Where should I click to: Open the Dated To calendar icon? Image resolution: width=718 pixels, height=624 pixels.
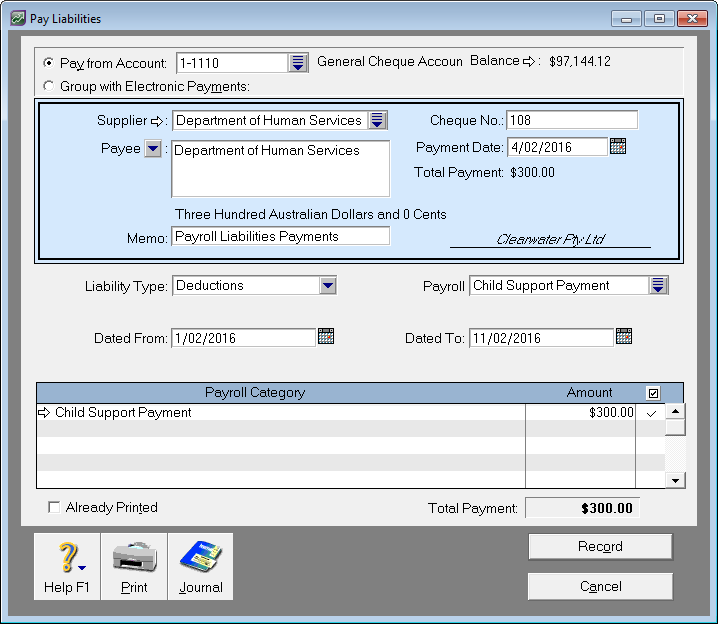[624, 337]
